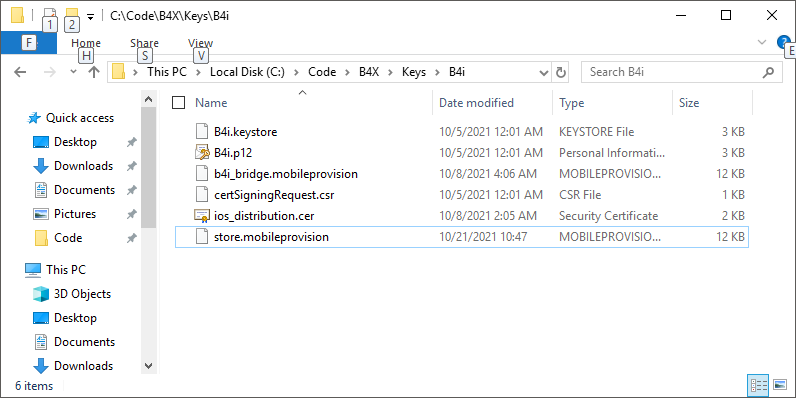The width and height of the screenshot is (796, 398).
Task: Open pinned Desktop under Quick access
Action: tap(75, 142)
